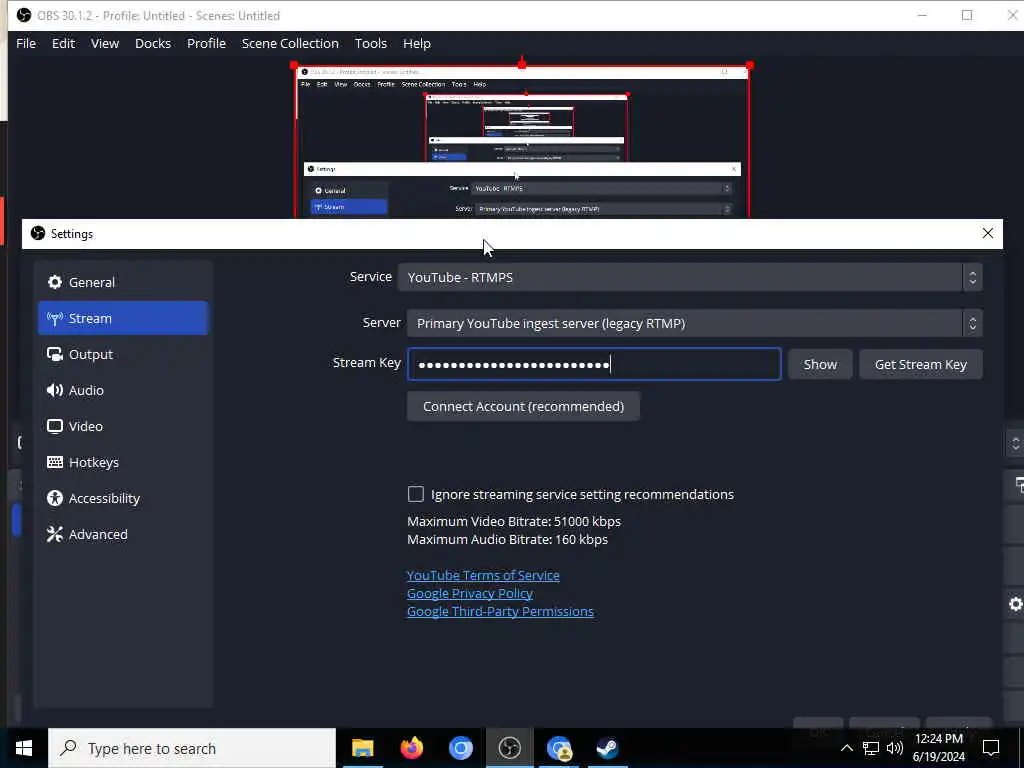Expand the Server dropdown for YouTube ingest
The width and height of the screenshot is (1024, 768).
tap(695, 323)
